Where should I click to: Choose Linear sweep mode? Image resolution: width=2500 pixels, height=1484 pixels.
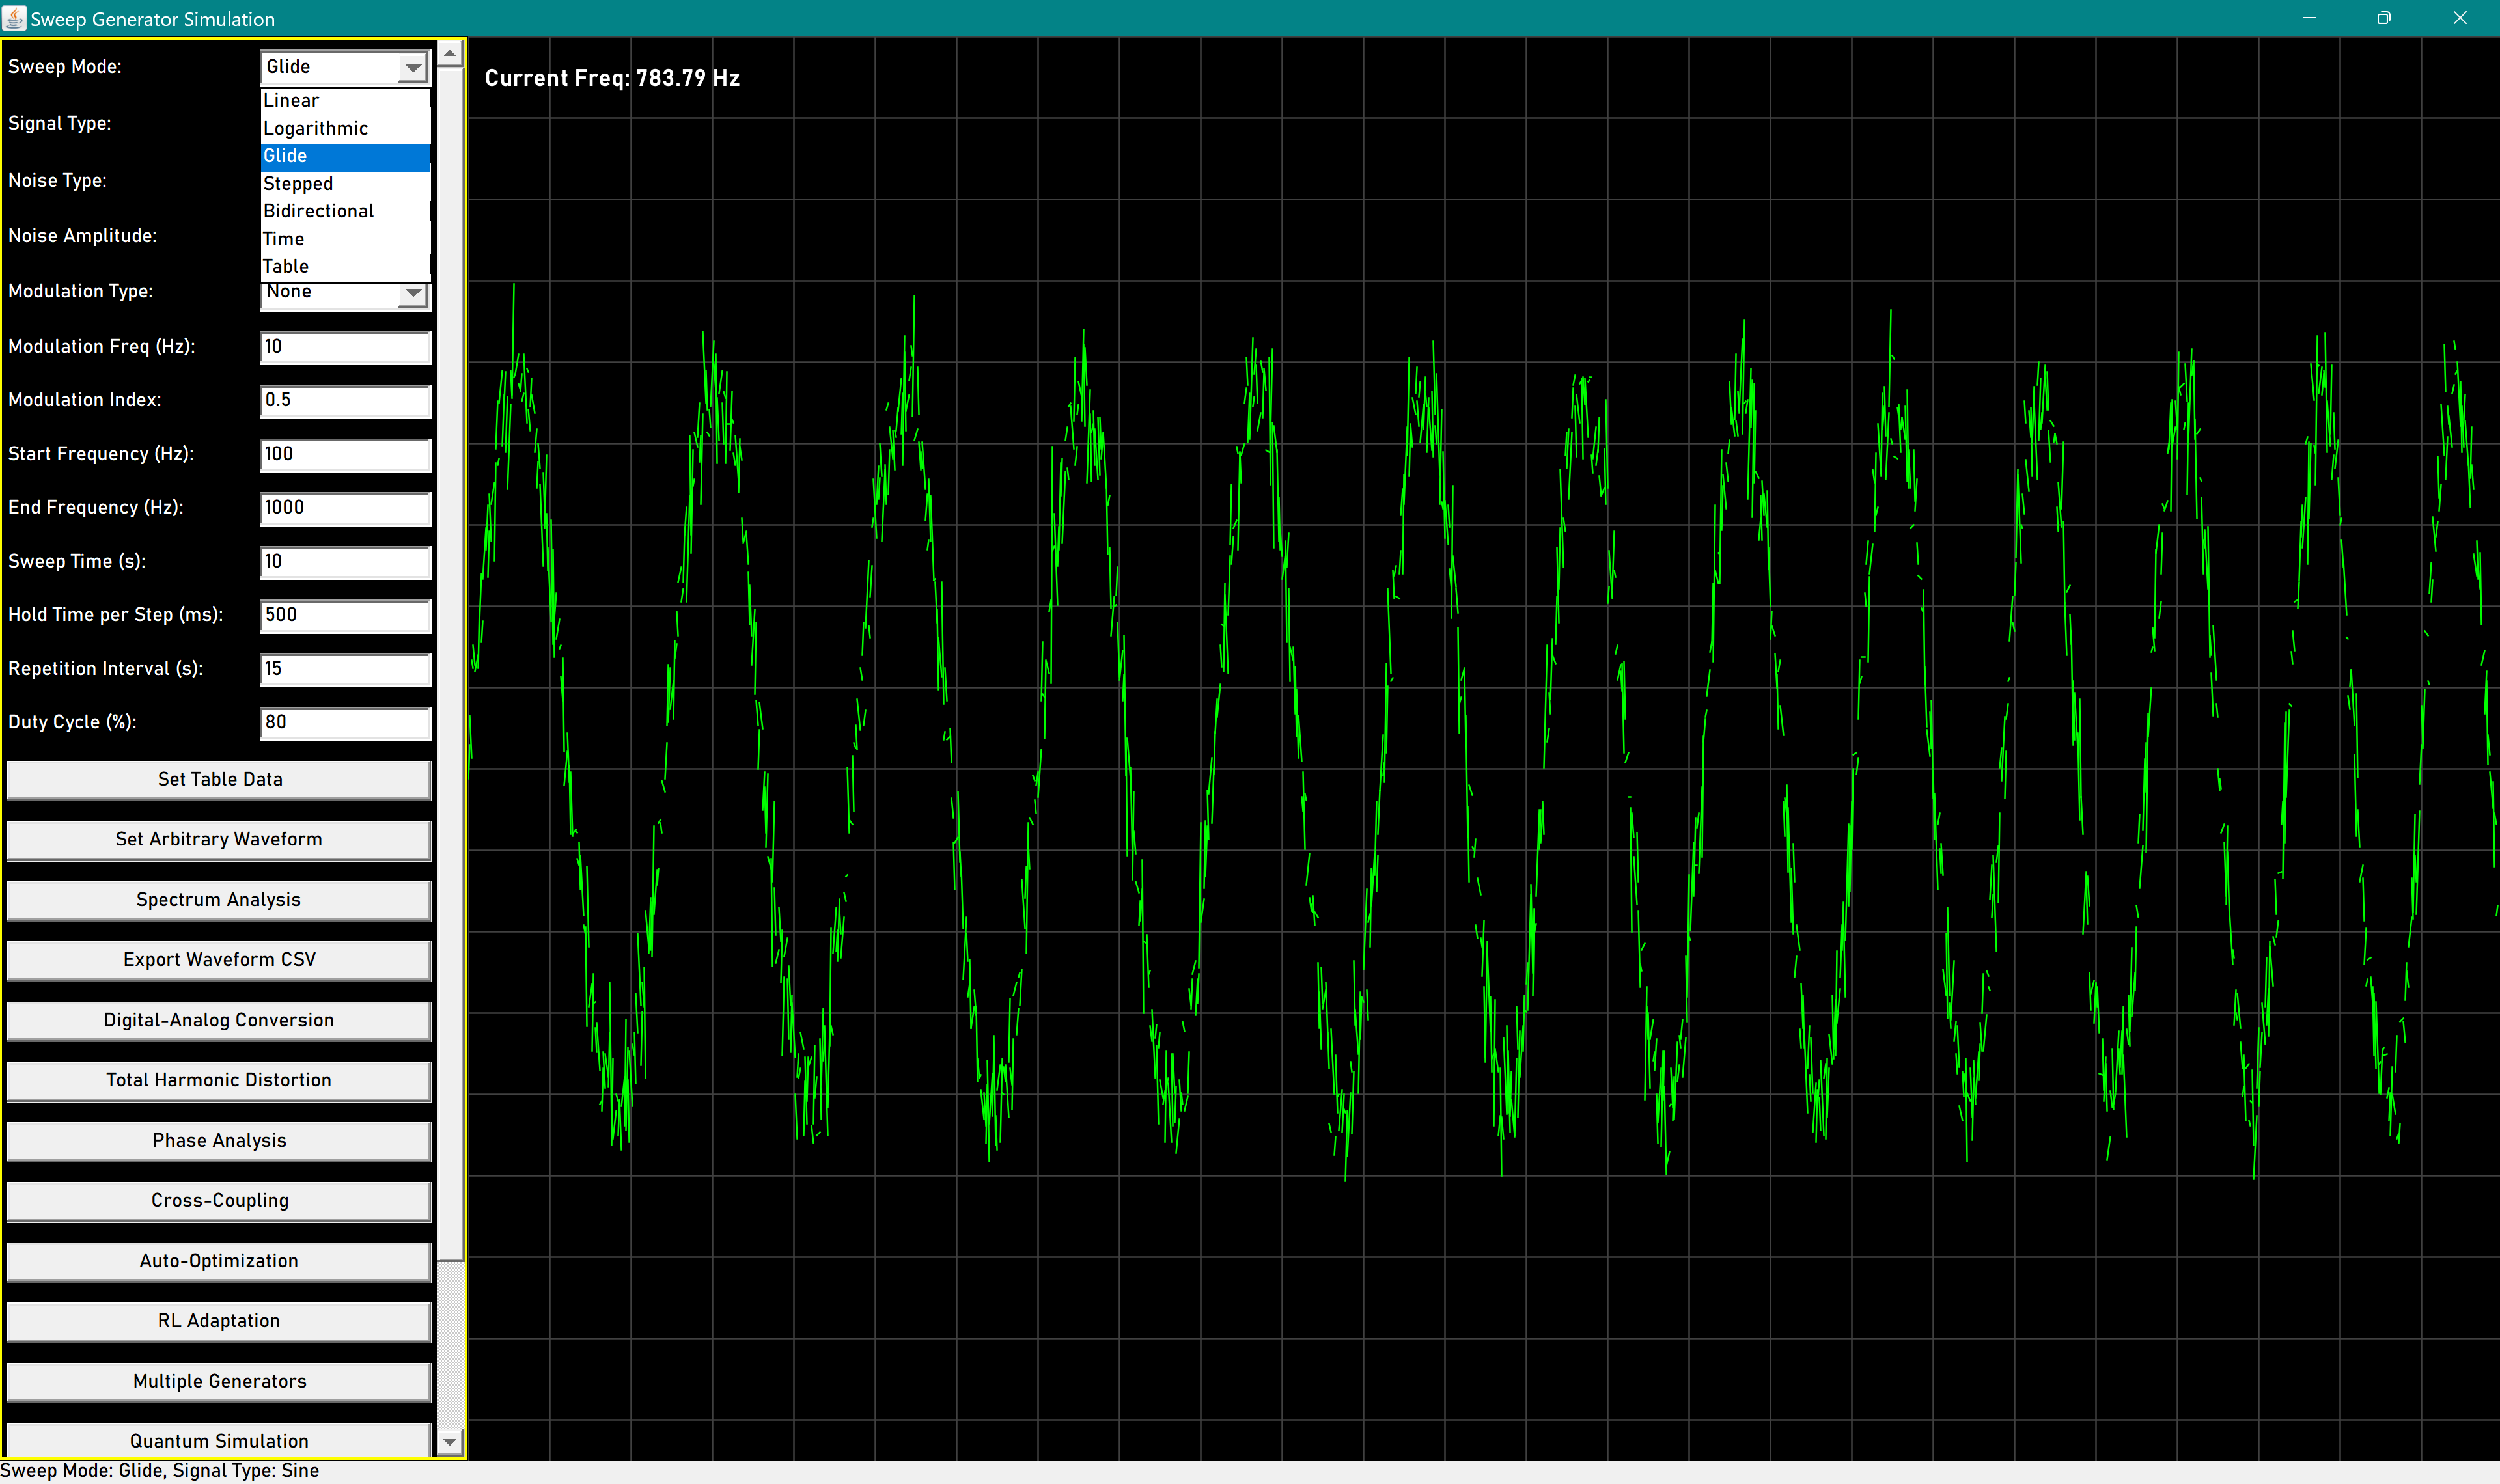pyautogui.click(x=344, y=100)
